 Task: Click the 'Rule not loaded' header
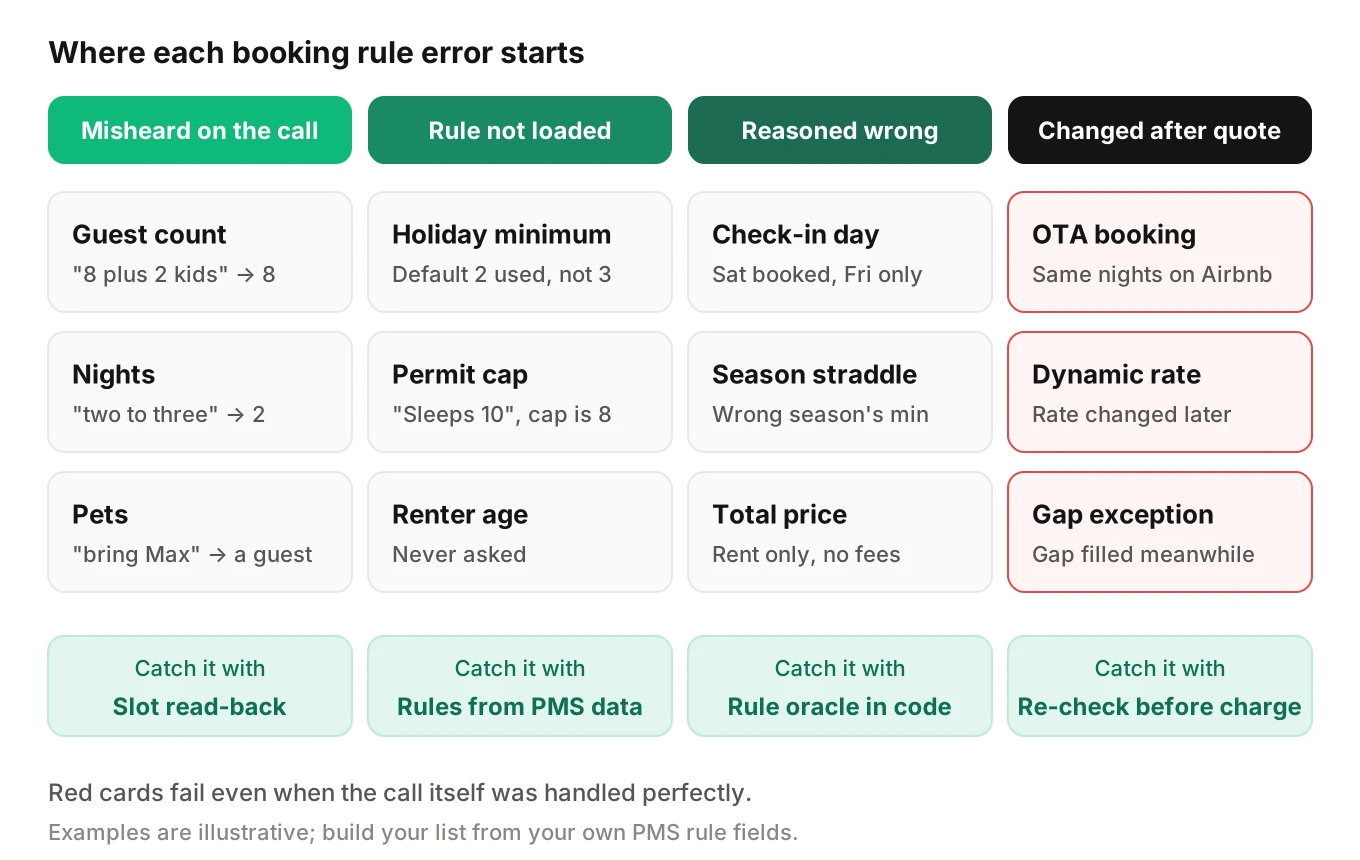(520, 130)
